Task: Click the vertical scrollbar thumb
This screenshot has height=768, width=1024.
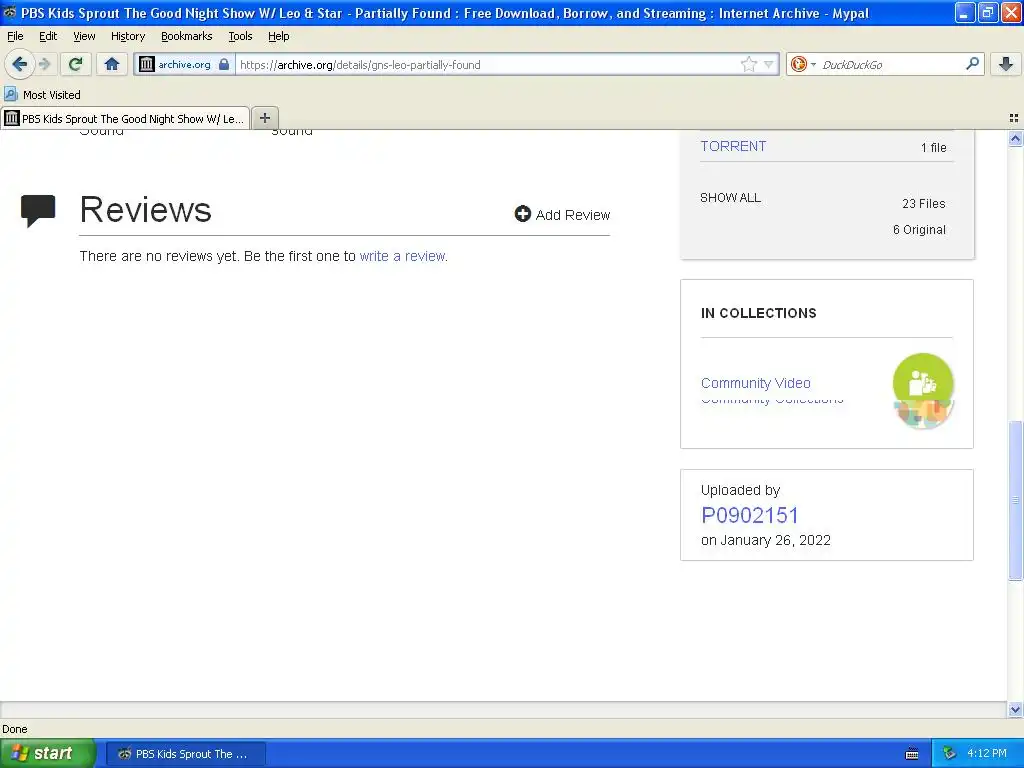Action: [x=1015, y=500]
